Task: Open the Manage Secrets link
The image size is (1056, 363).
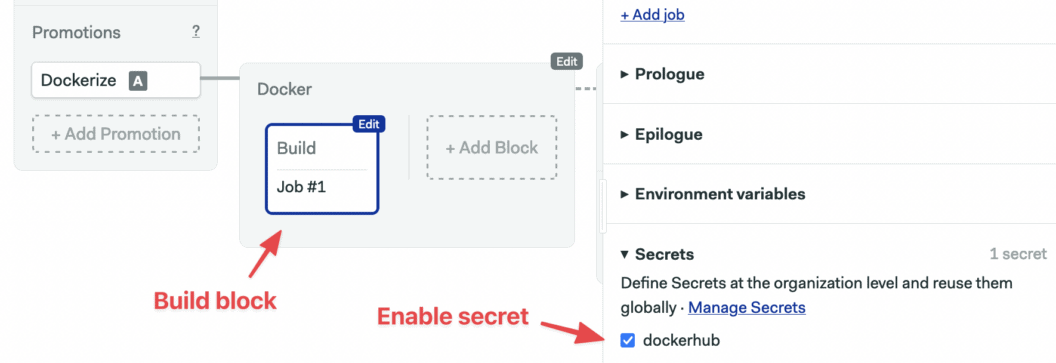Action: (747, 308)
